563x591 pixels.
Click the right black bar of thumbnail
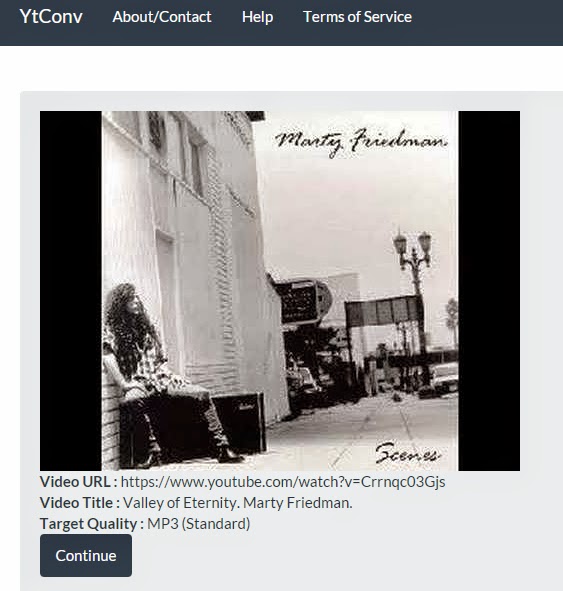(489, 291)
